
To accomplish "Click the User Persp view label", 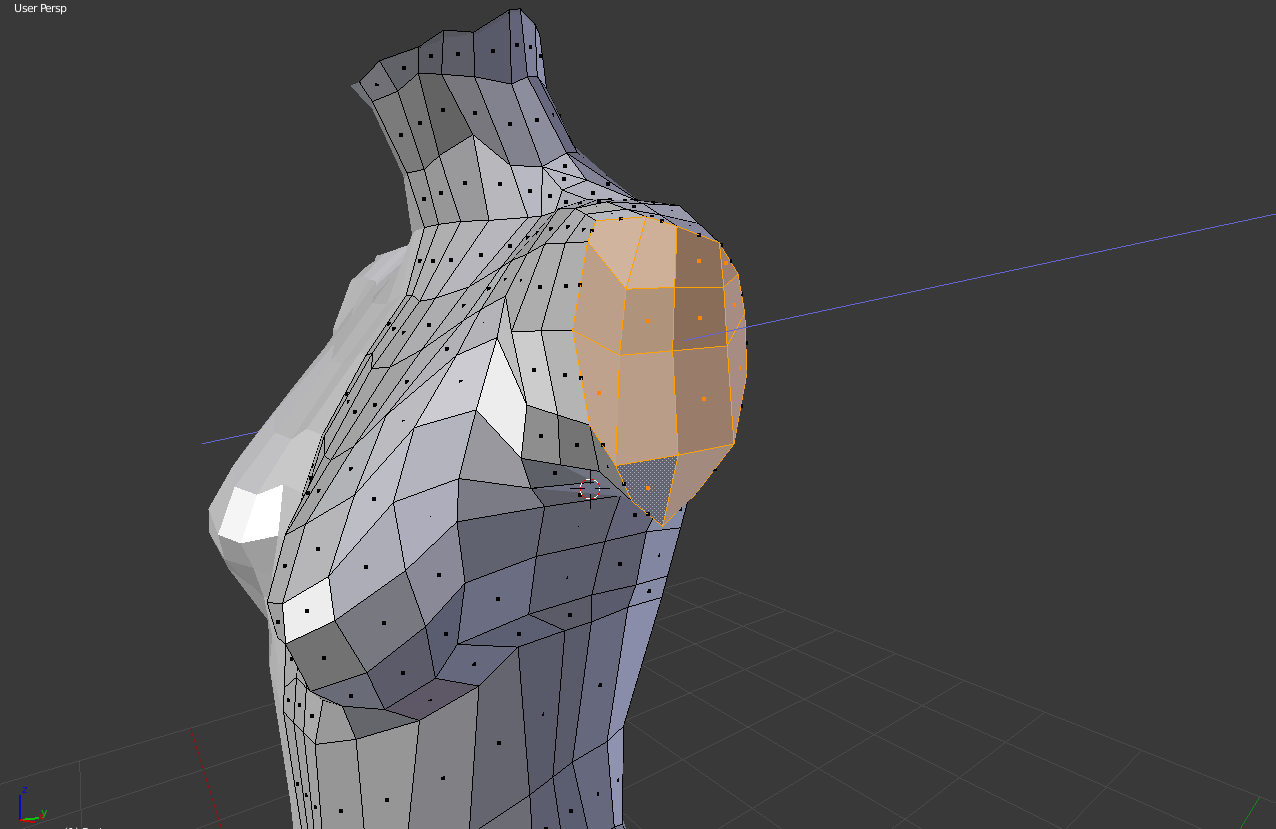I will point(40,8).
